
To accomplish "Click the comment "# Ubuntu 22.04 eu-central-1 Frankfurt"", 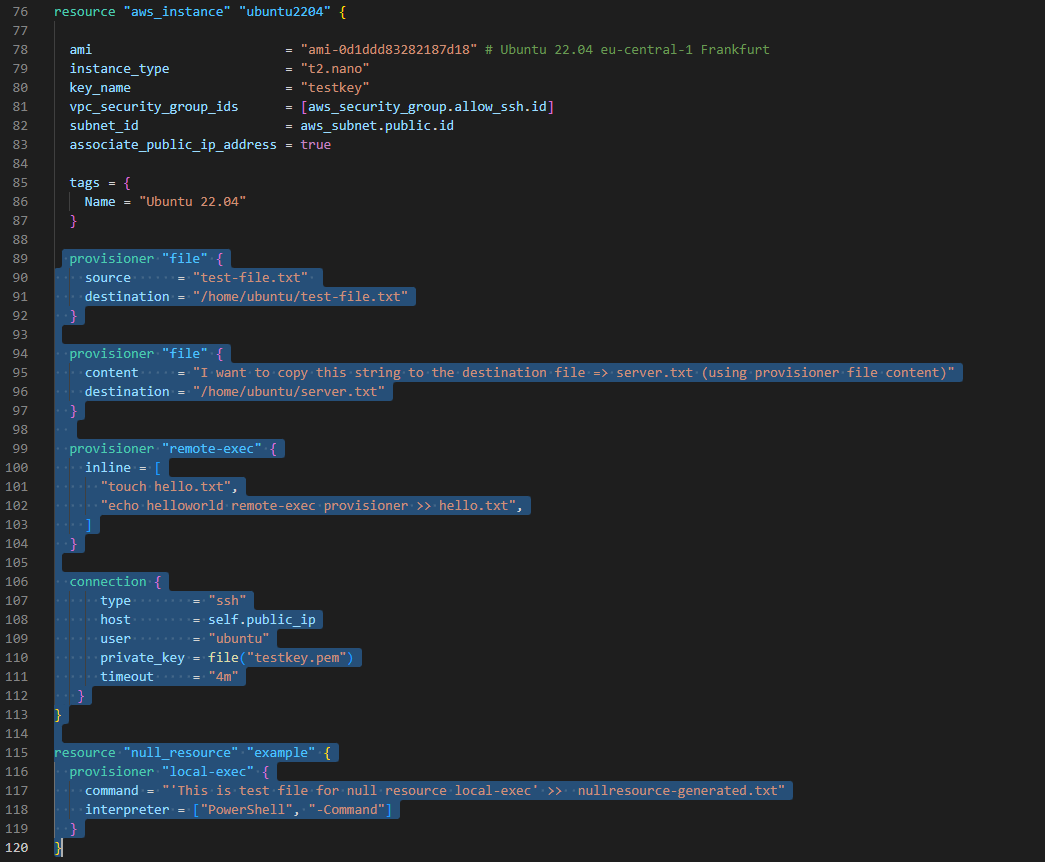I will coord(626,49).
